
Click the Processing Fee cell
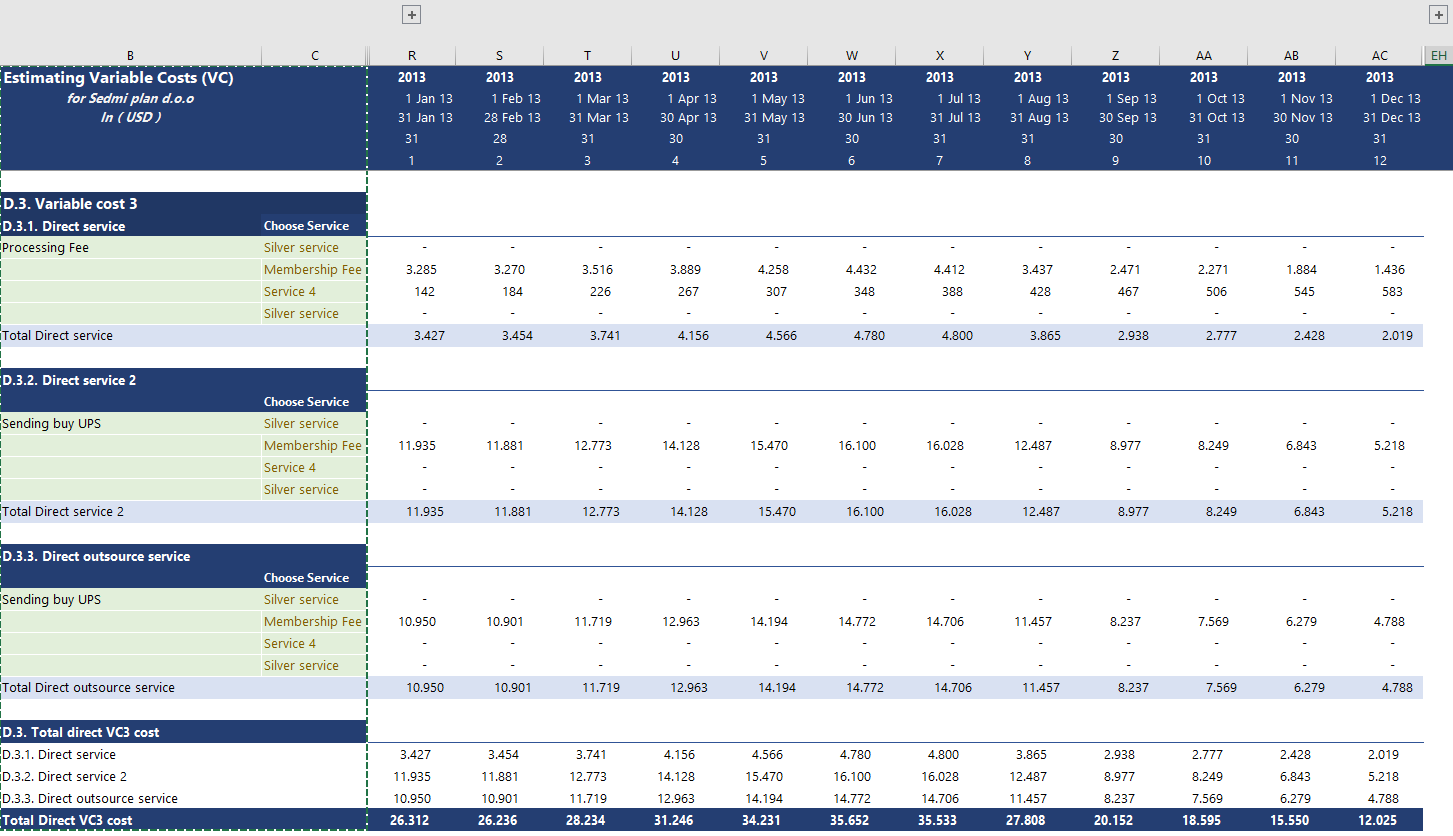pos(130,248)
